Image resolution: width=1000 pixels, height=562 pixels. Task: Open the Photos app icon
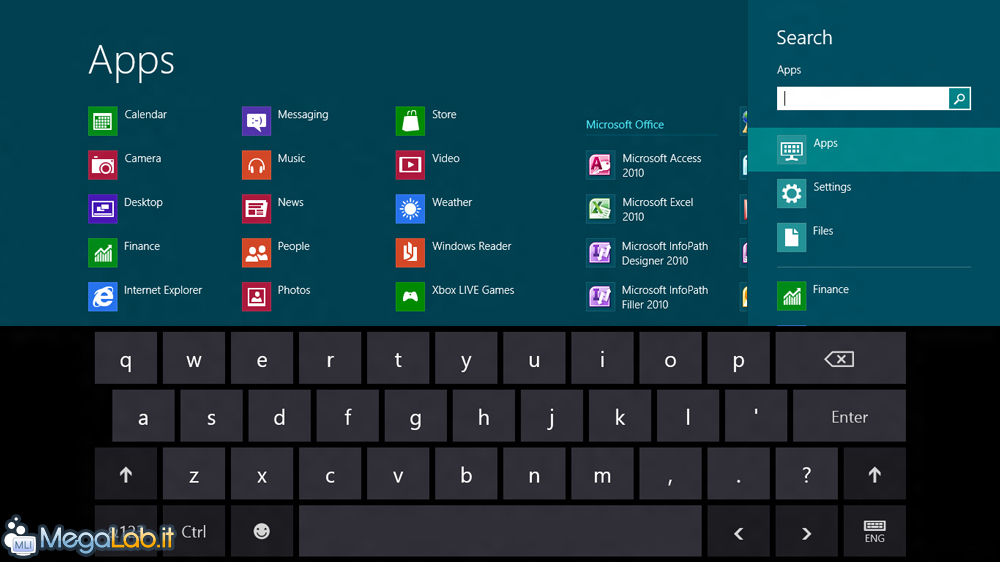[256, 297]
